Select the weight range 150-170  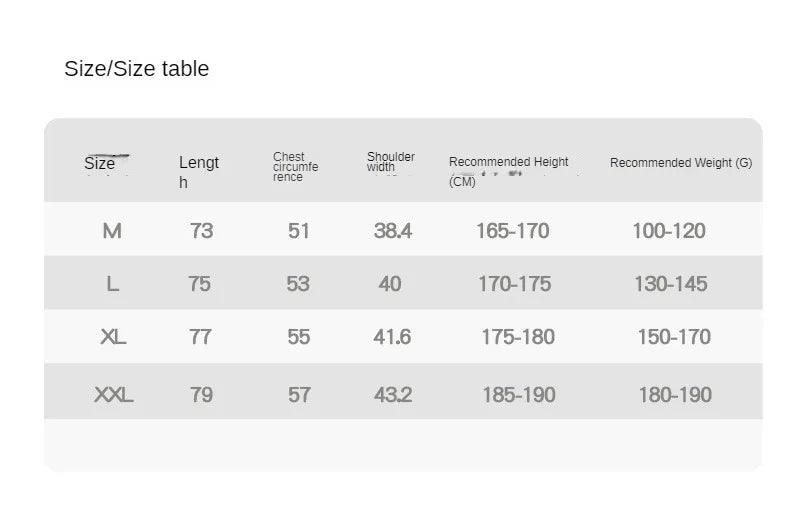point(674,337)
